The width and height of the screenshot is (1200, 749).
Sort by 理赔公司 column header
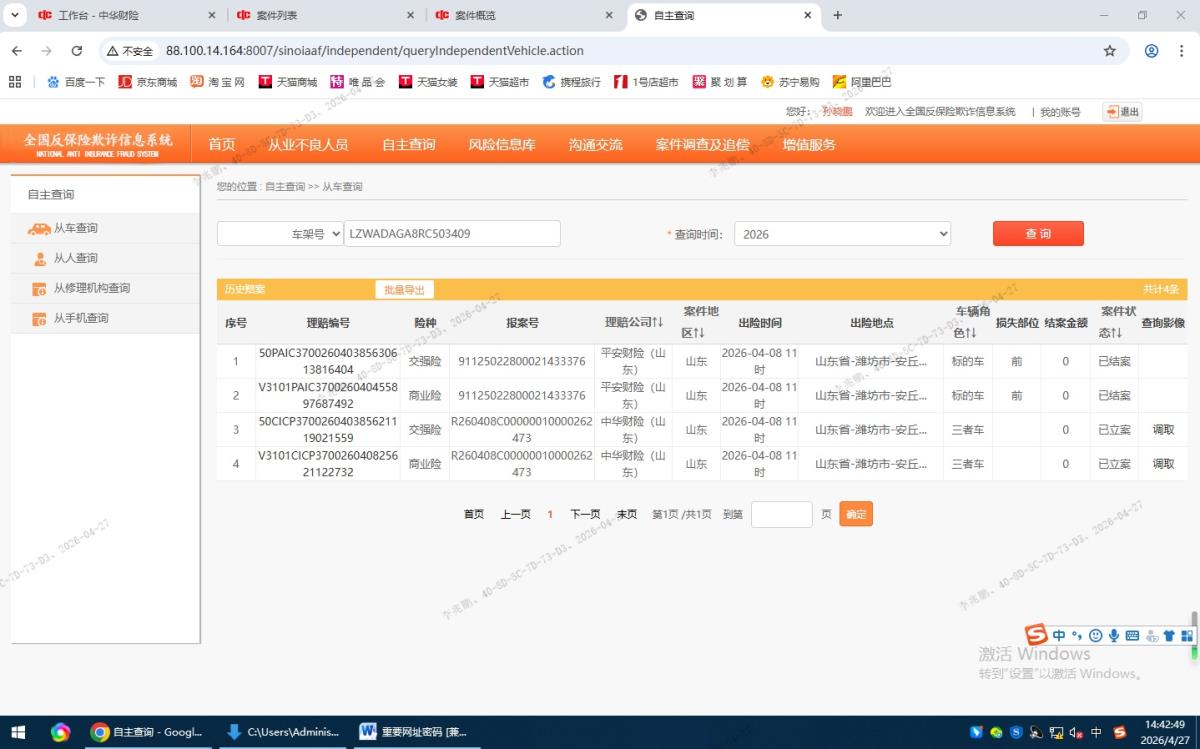(634, 322)
